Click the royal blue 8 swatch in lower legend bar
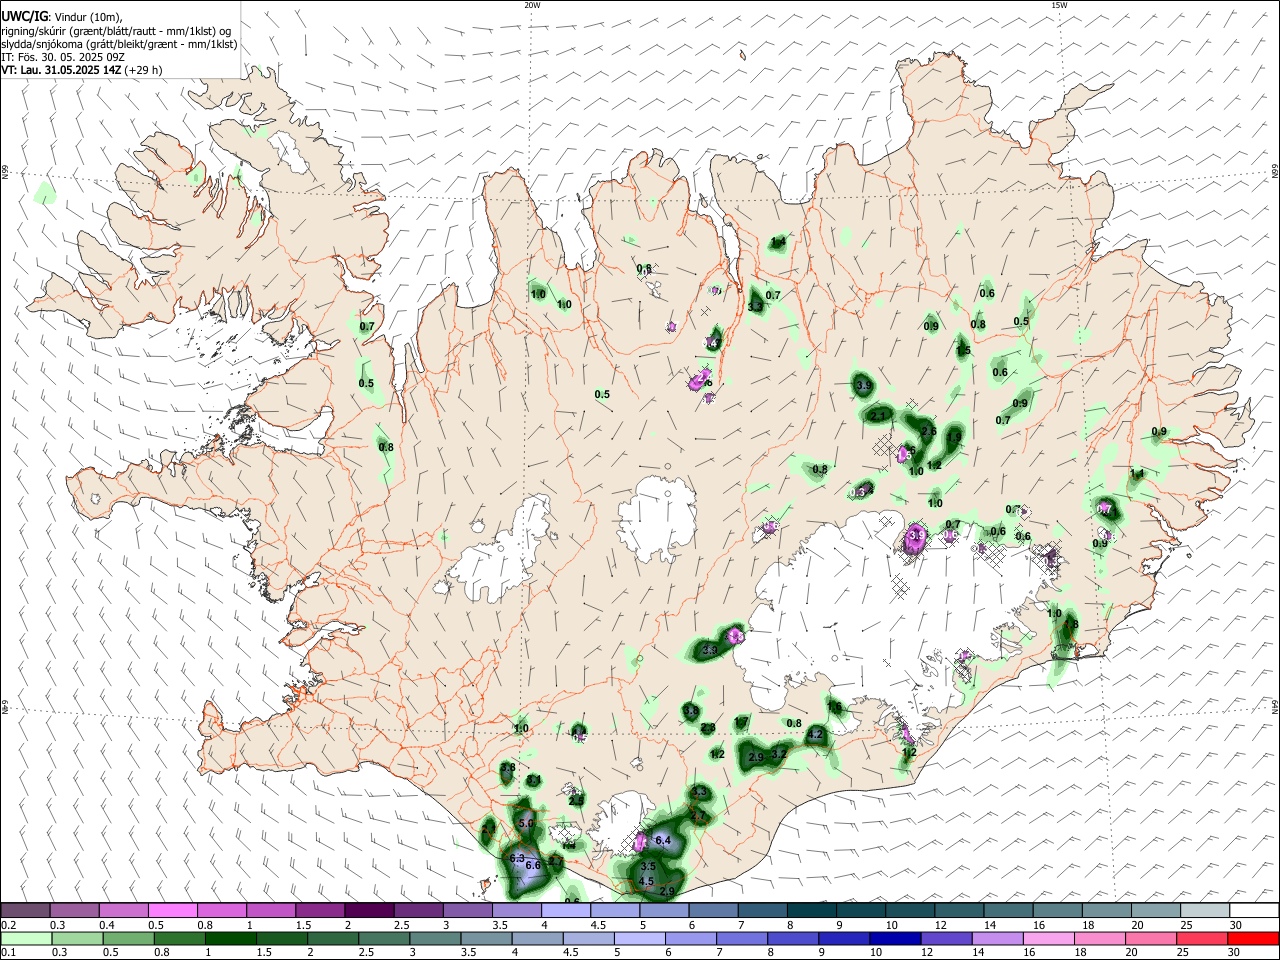Screen dimensions: 1280x960 (x=794, y=938)
